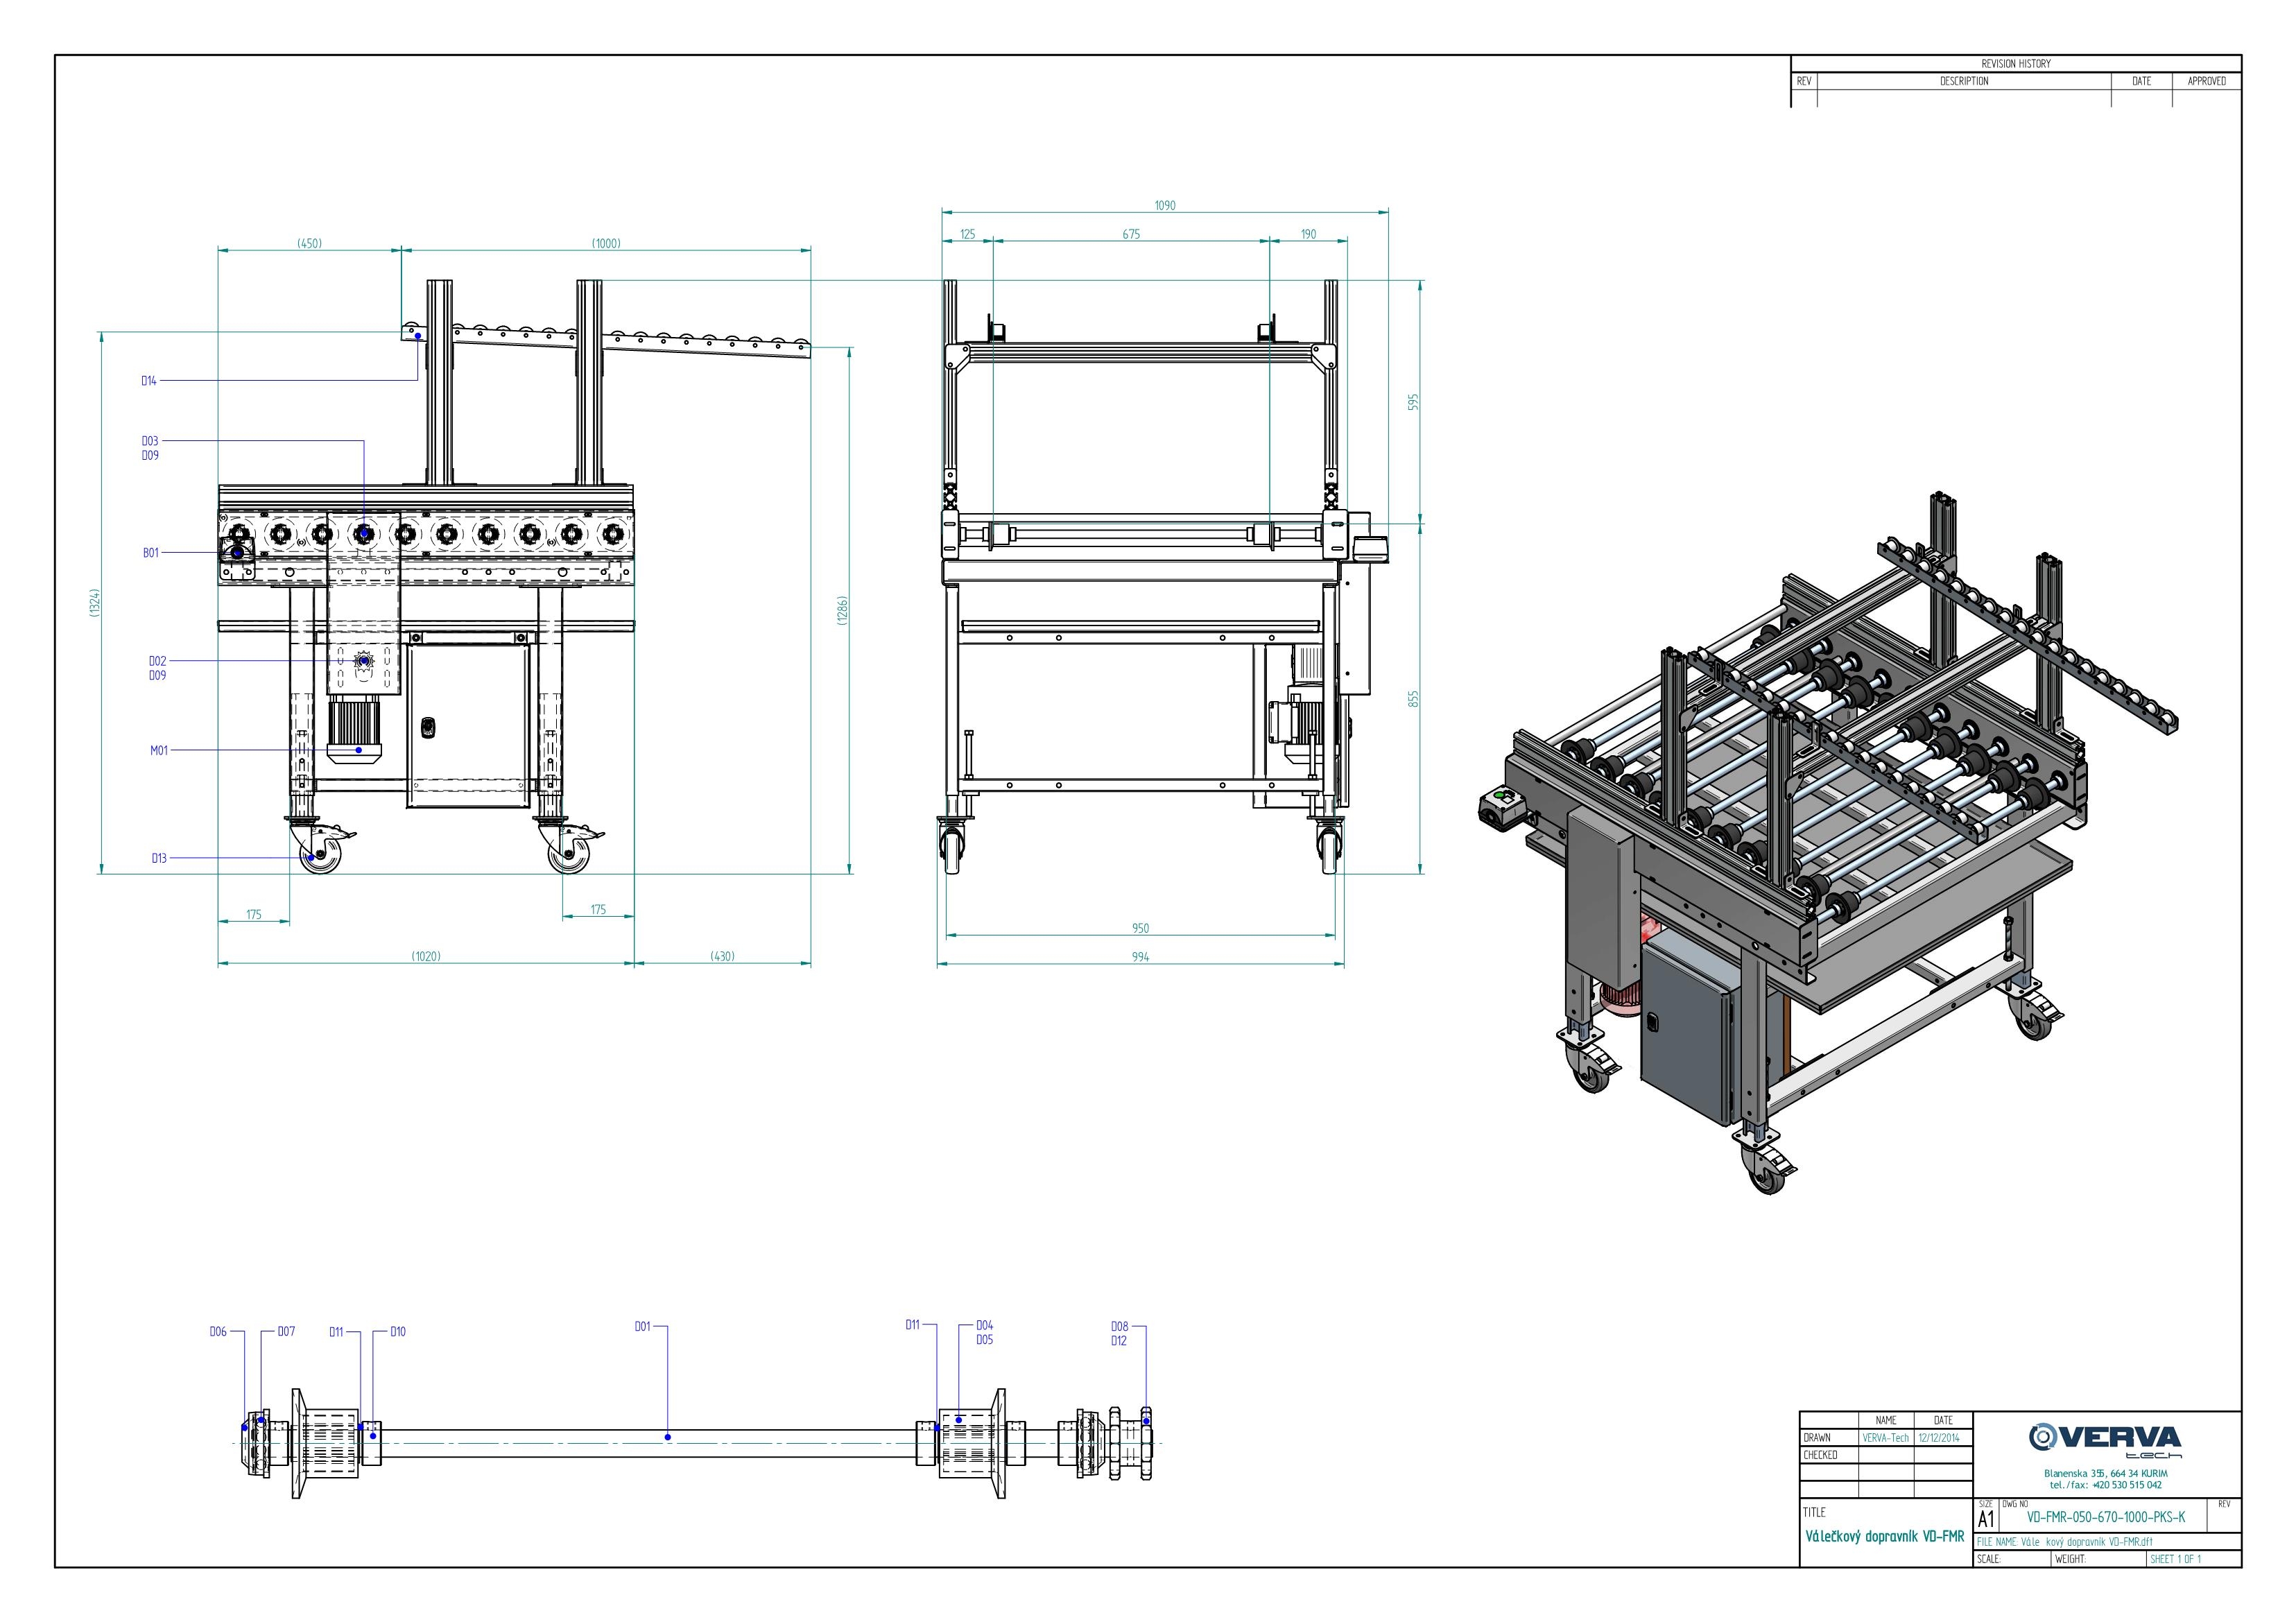Select the 855 height dimension
2296x1622 pixels.
(1414, 699)
